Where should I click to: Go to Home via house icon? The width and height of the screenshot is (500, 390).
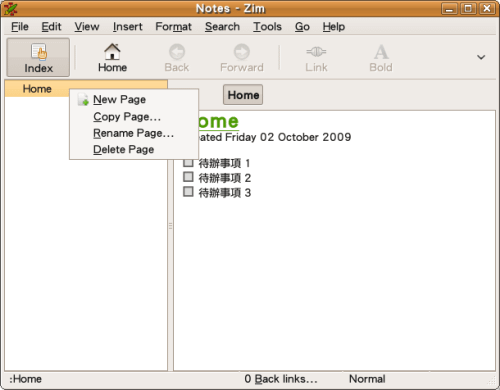(x=112, y=51)
